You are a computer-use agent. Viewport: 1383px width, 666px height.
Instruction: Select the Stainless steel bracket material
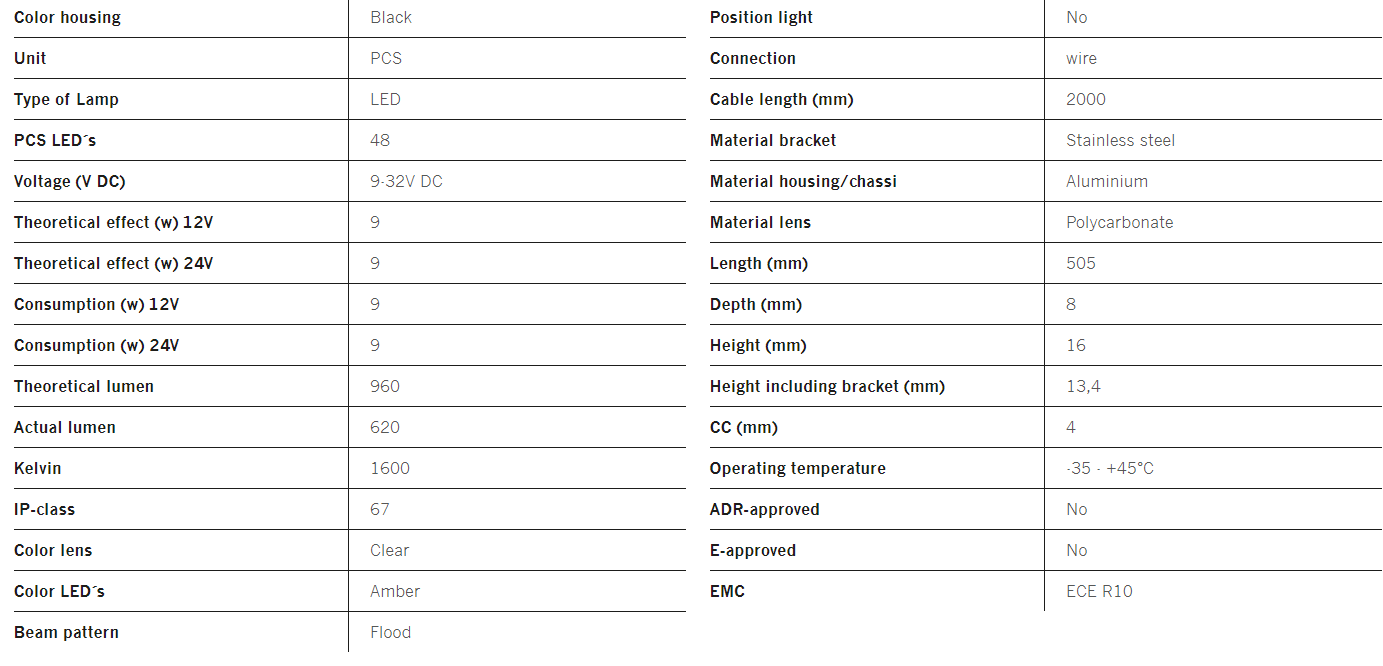point(1121,140)
